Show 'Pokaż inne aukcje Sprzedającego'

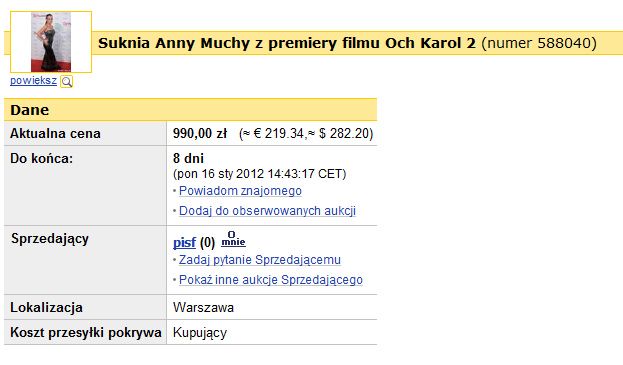coord(271,280)
